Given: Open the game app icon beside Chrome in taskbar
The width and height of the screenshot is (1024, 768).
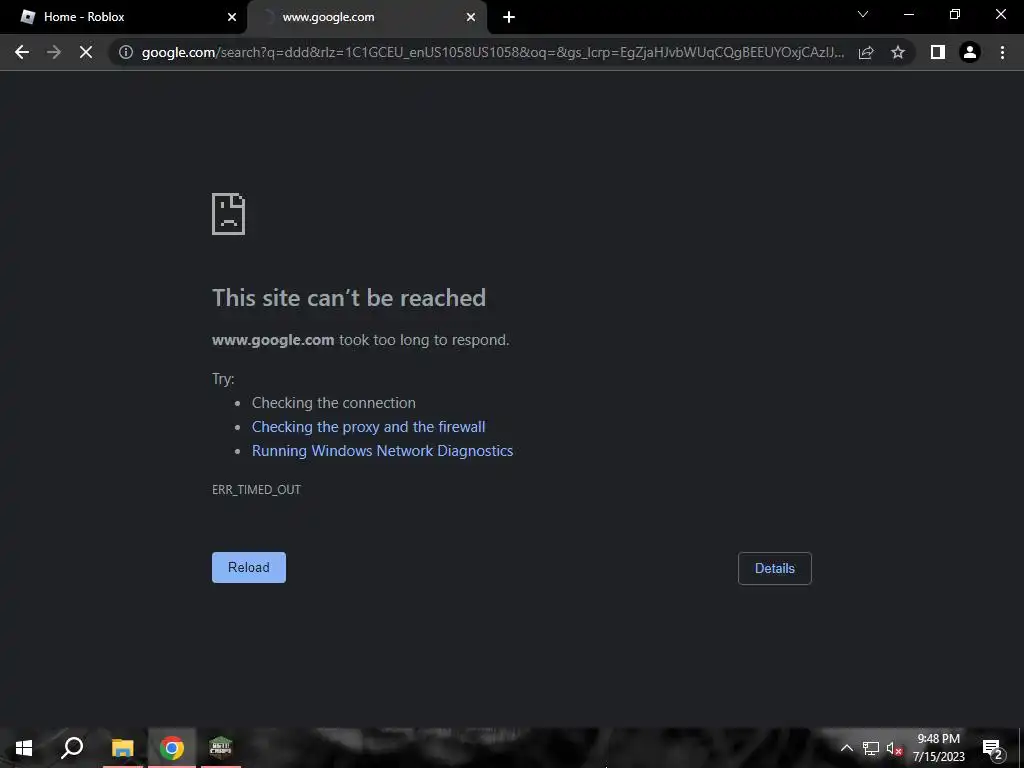Looking at the screenshot, I should tap(221, 747).
